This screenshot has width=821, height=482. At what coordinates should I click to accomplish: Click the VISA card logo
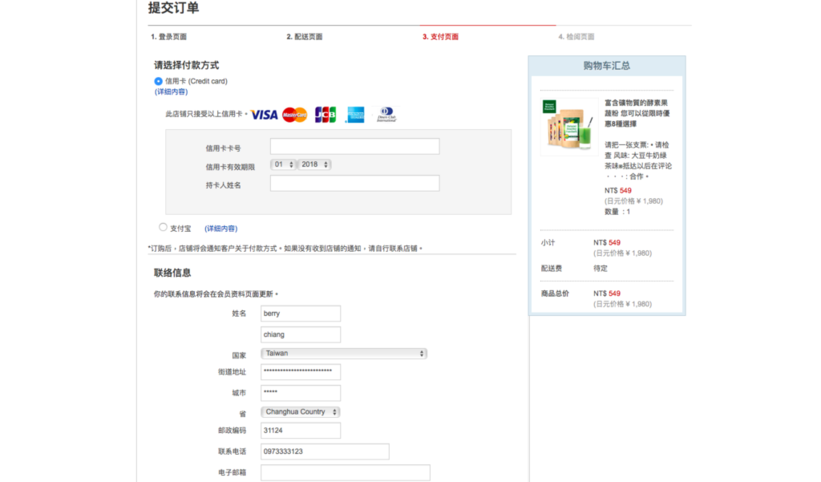pyautogui.click(x=264, y=115)
